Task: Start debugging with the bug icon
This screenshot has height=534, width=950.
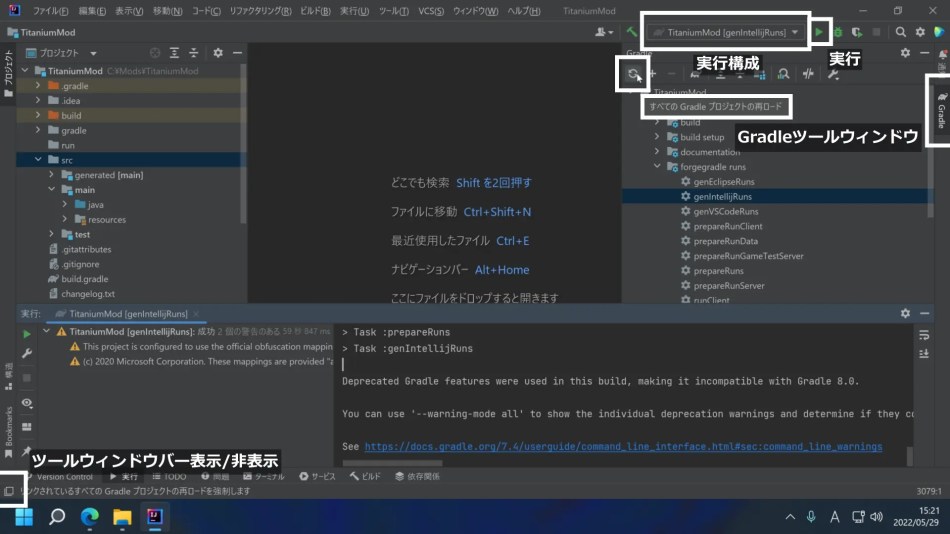Action: click(838, 32)
